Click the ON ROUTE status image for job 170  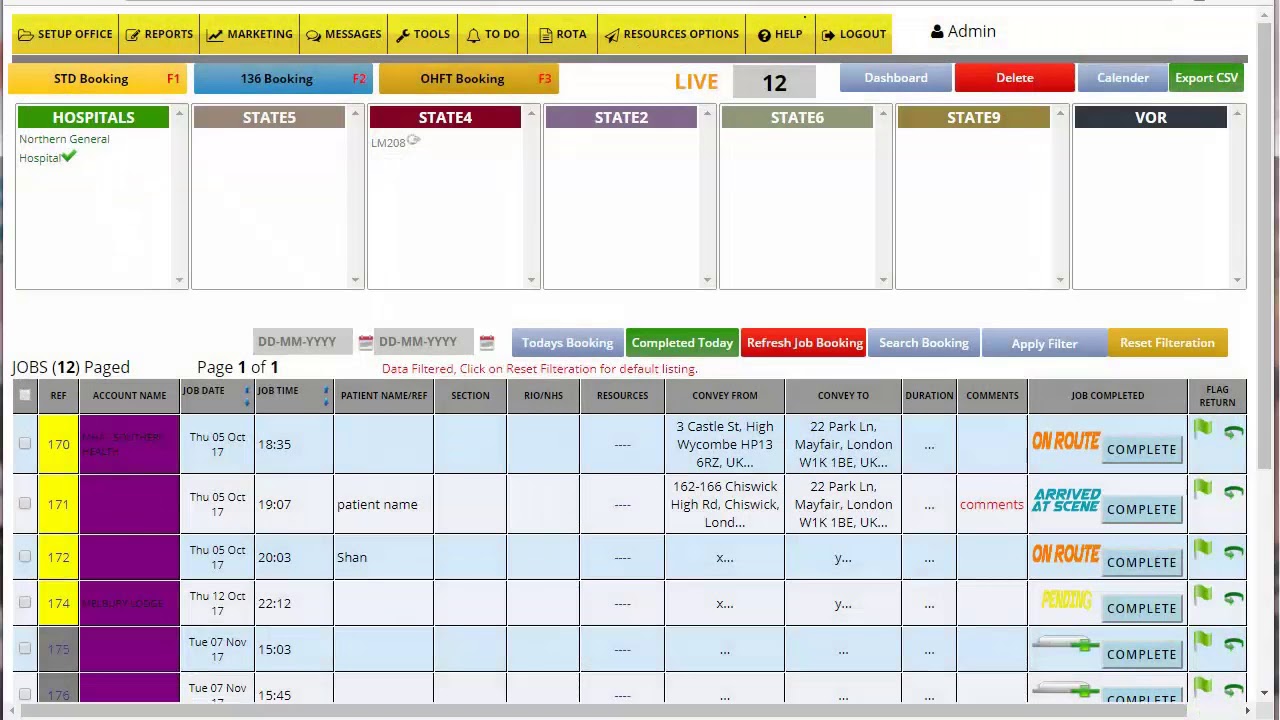[x=1066, y=441]
